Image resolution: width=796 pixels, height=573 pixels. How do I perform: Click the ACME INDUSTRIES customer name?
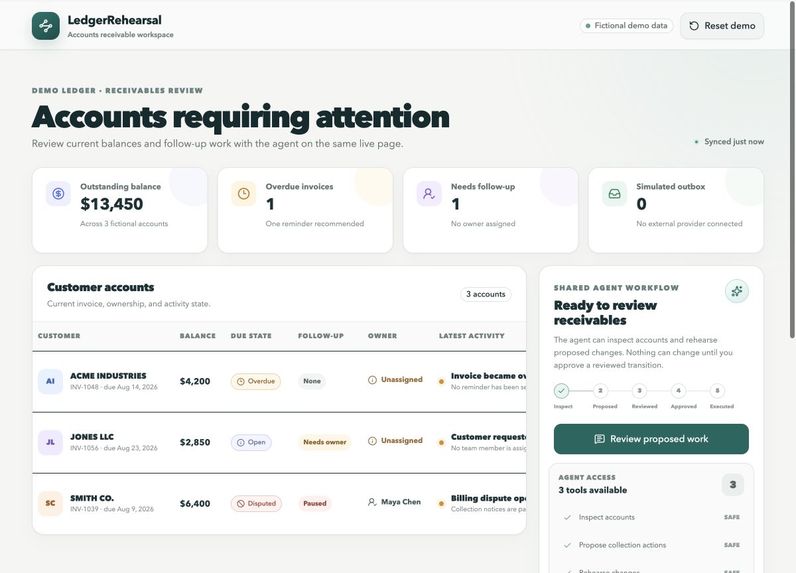pos(108,376)
